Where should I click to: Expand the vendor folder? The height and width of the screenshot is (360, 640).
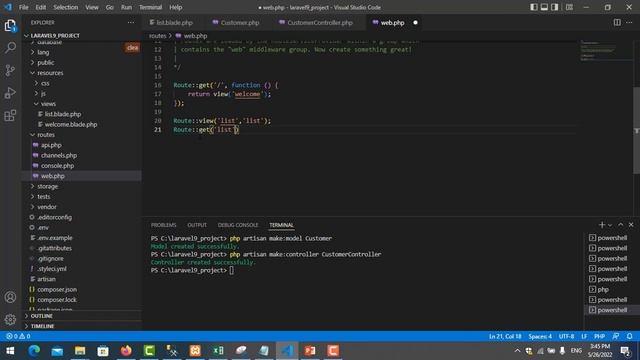47,207
